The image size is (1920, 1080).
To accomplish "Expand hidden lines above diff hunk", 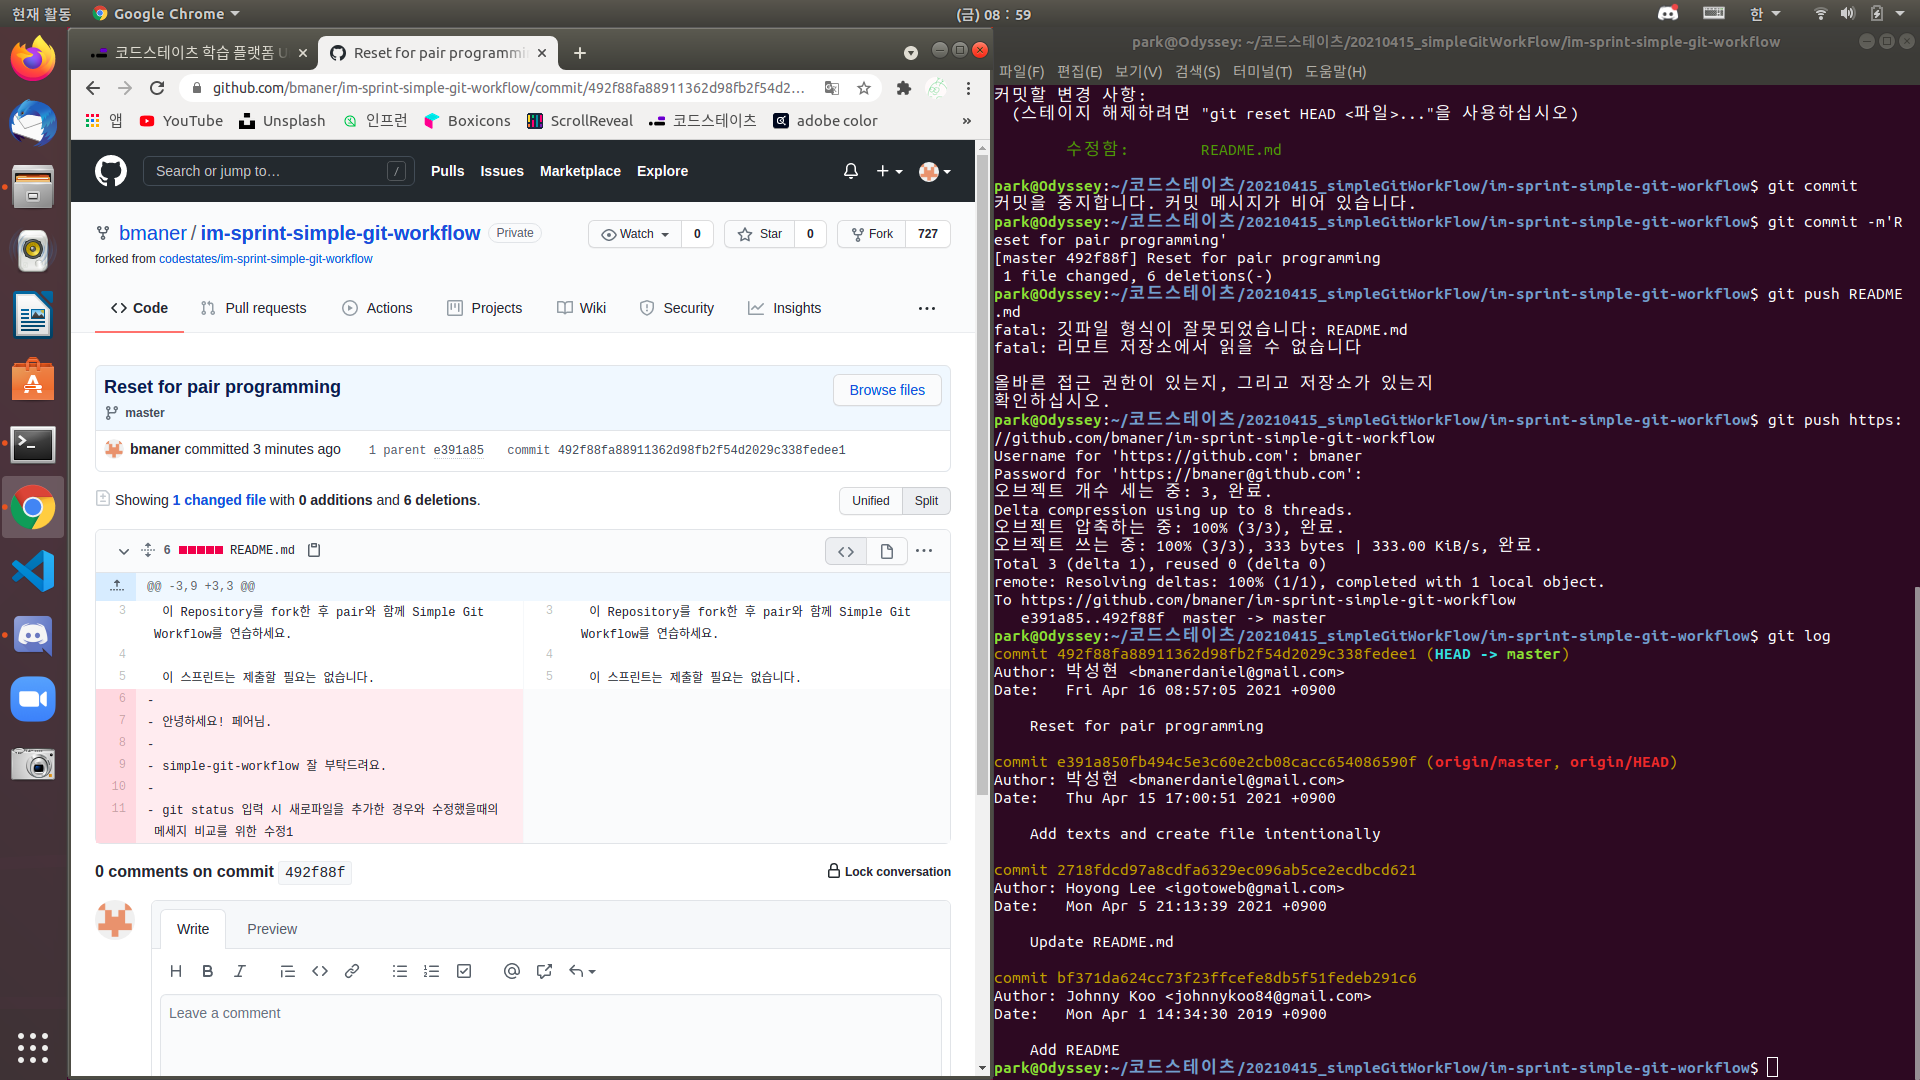I will tap(117, 586).
